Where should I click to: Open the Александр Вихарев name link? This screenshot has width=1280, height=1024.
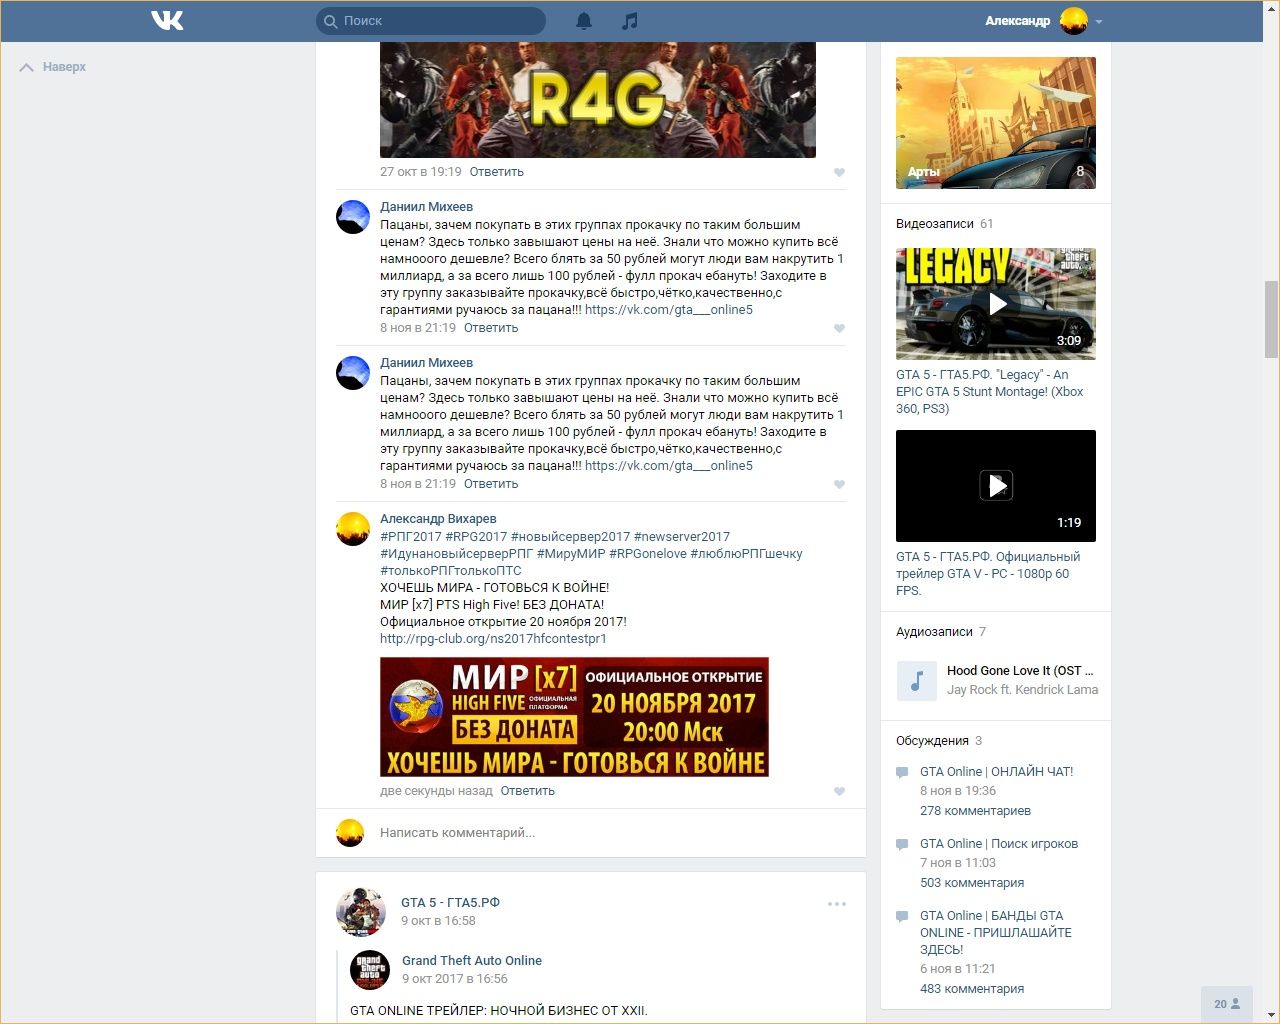pos(438,519)
